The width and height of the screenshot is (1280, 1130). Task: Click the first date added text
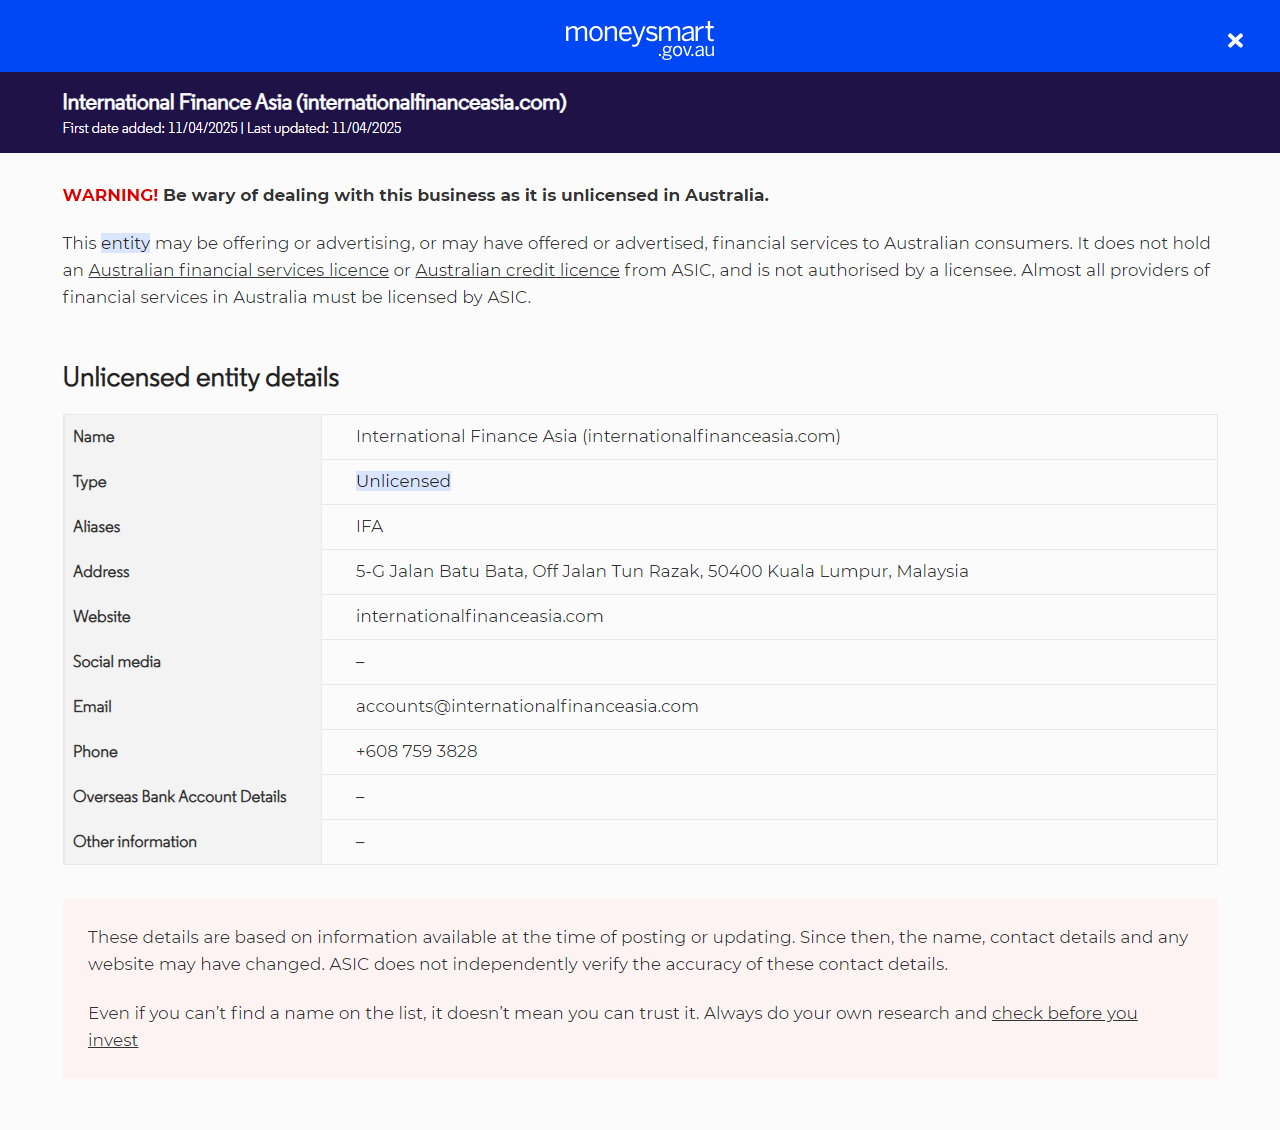pos(150,128)
